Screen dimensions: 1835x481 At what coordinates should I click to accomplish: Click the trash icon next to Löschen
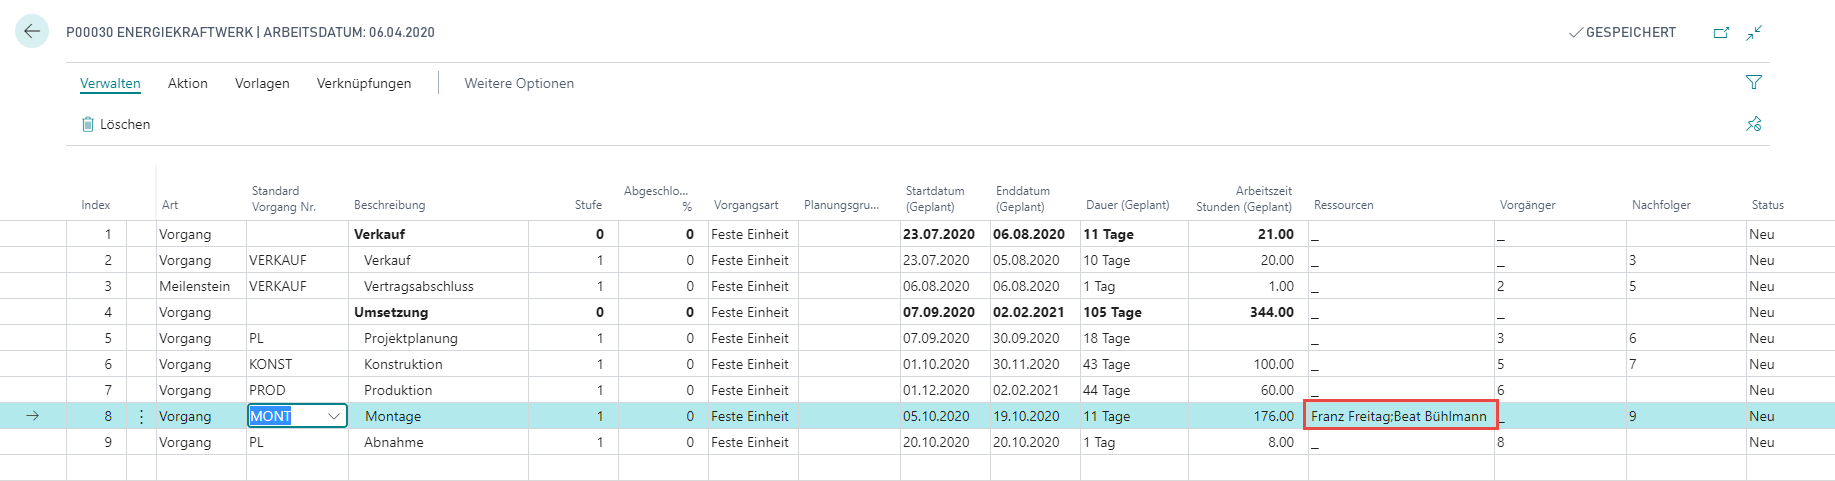tap(88, 124)
